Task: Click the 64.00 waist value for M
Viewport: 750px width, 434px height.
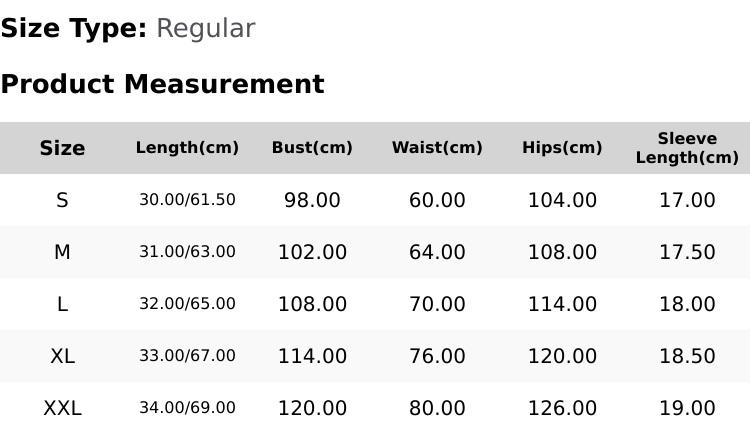Action: pyautogui.click(x=437, y=252)
